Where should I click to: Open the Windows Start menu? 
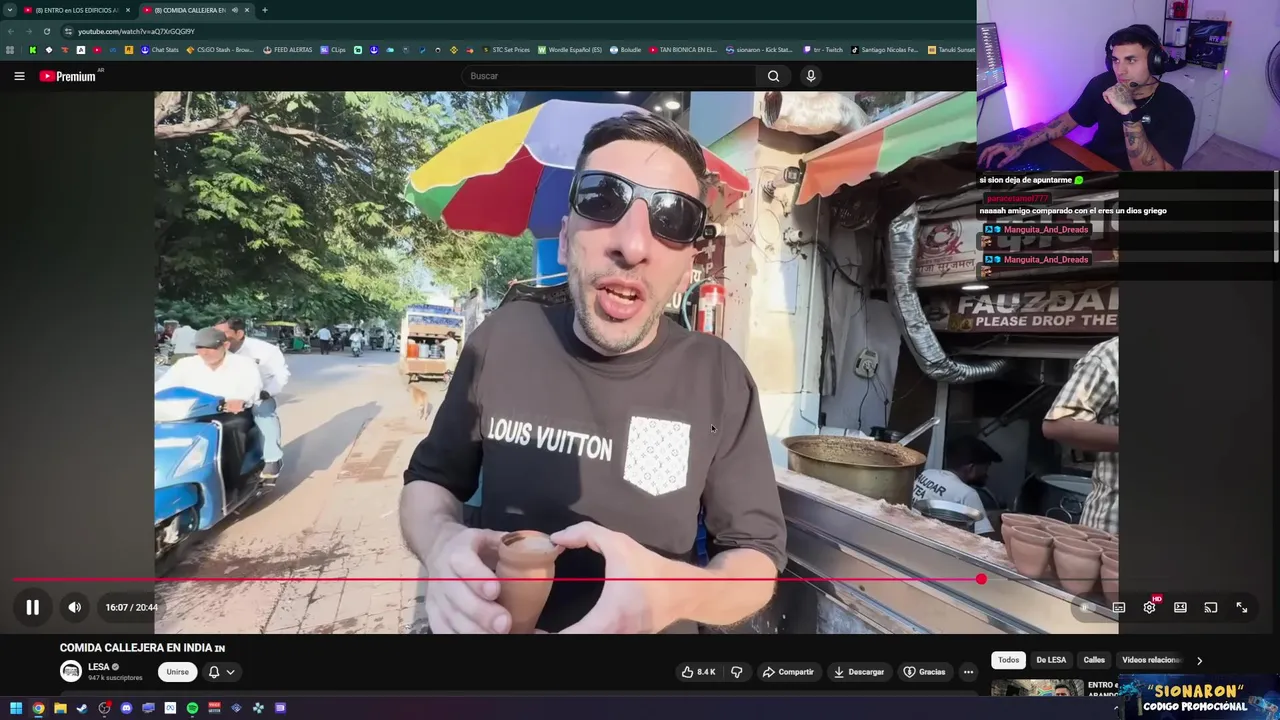(x=16, y=708)
